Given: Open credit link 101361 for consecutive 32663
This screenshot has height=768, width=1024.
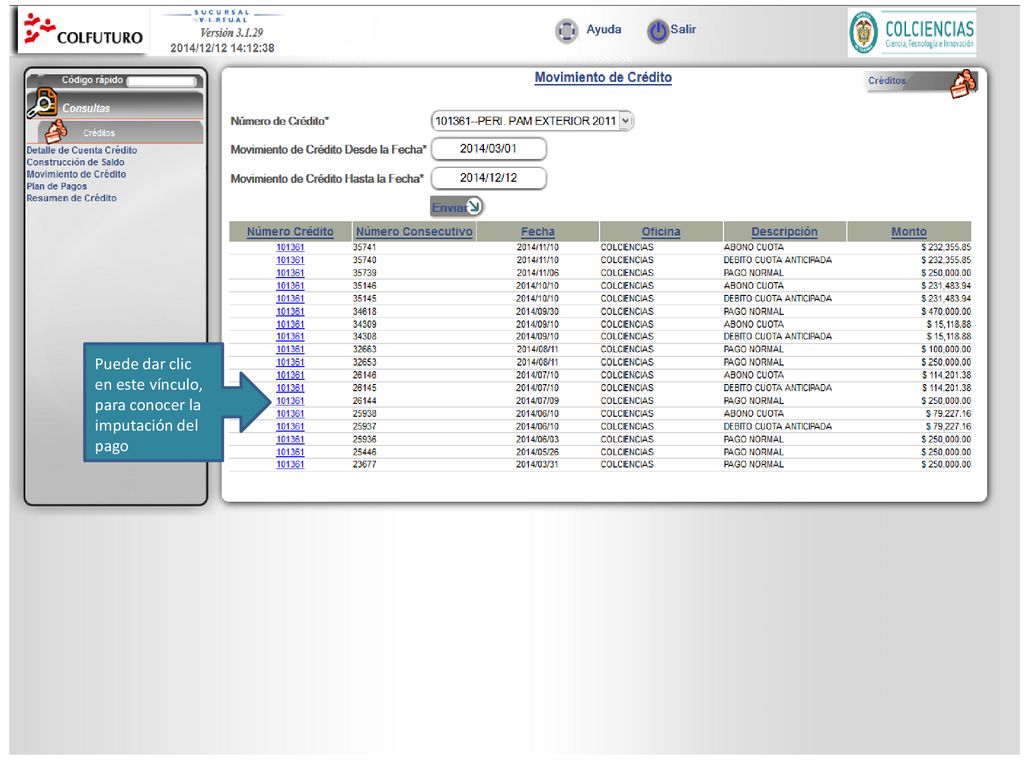Looking at the screenshot, I should tap(290, 349).
